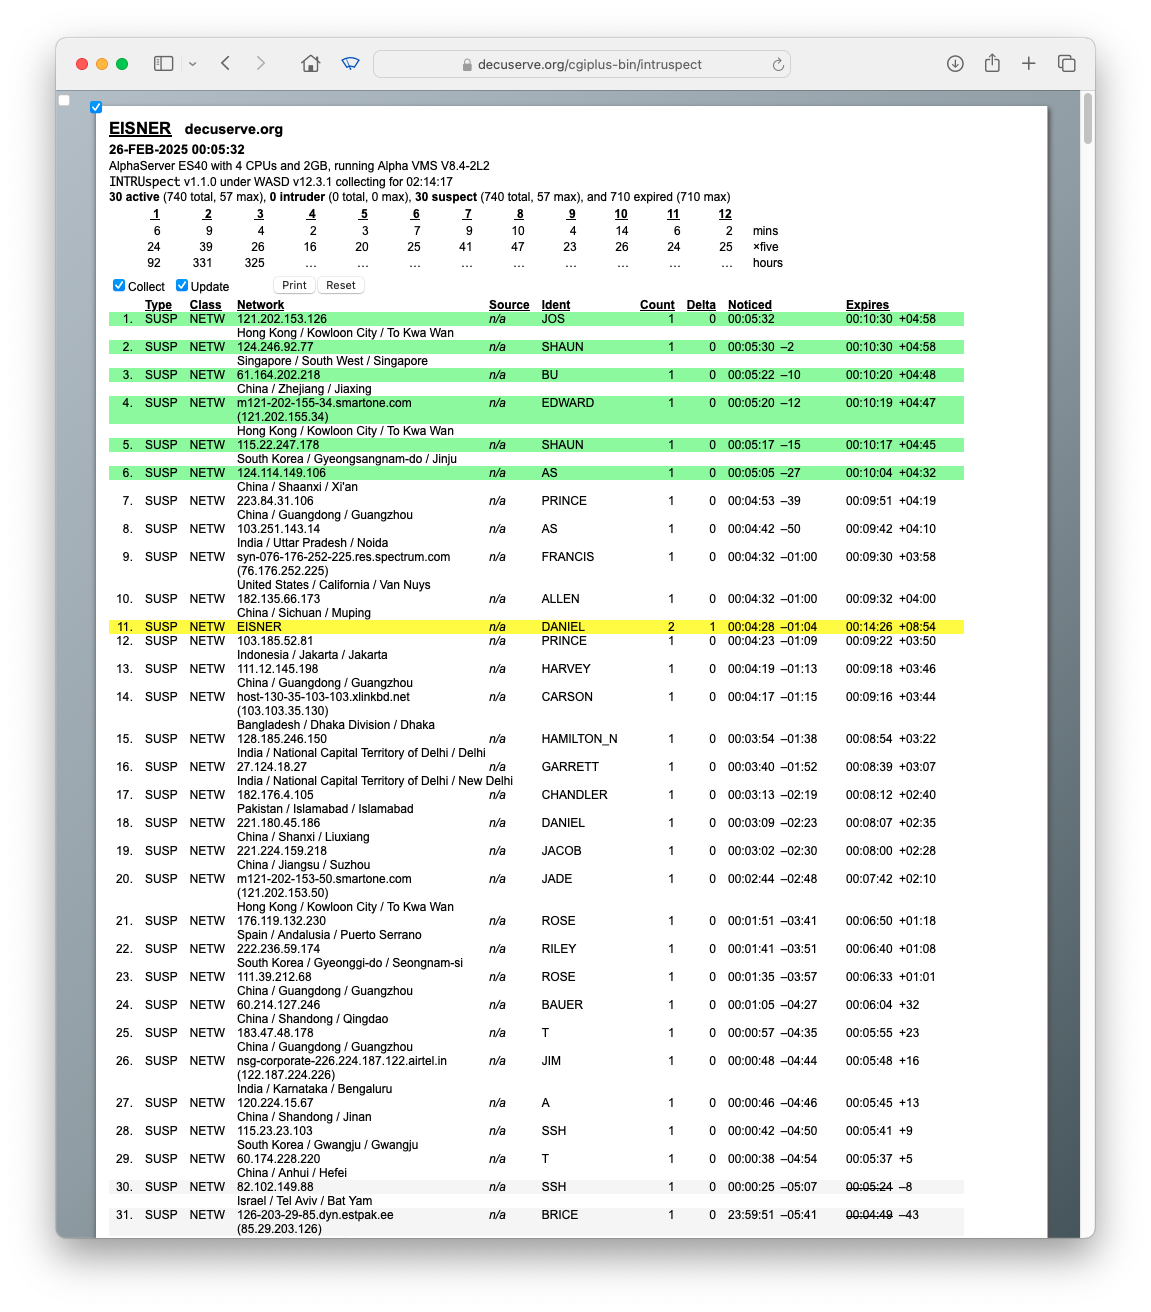Click the struck-through expiry 00:05:24

[869, 1187]
